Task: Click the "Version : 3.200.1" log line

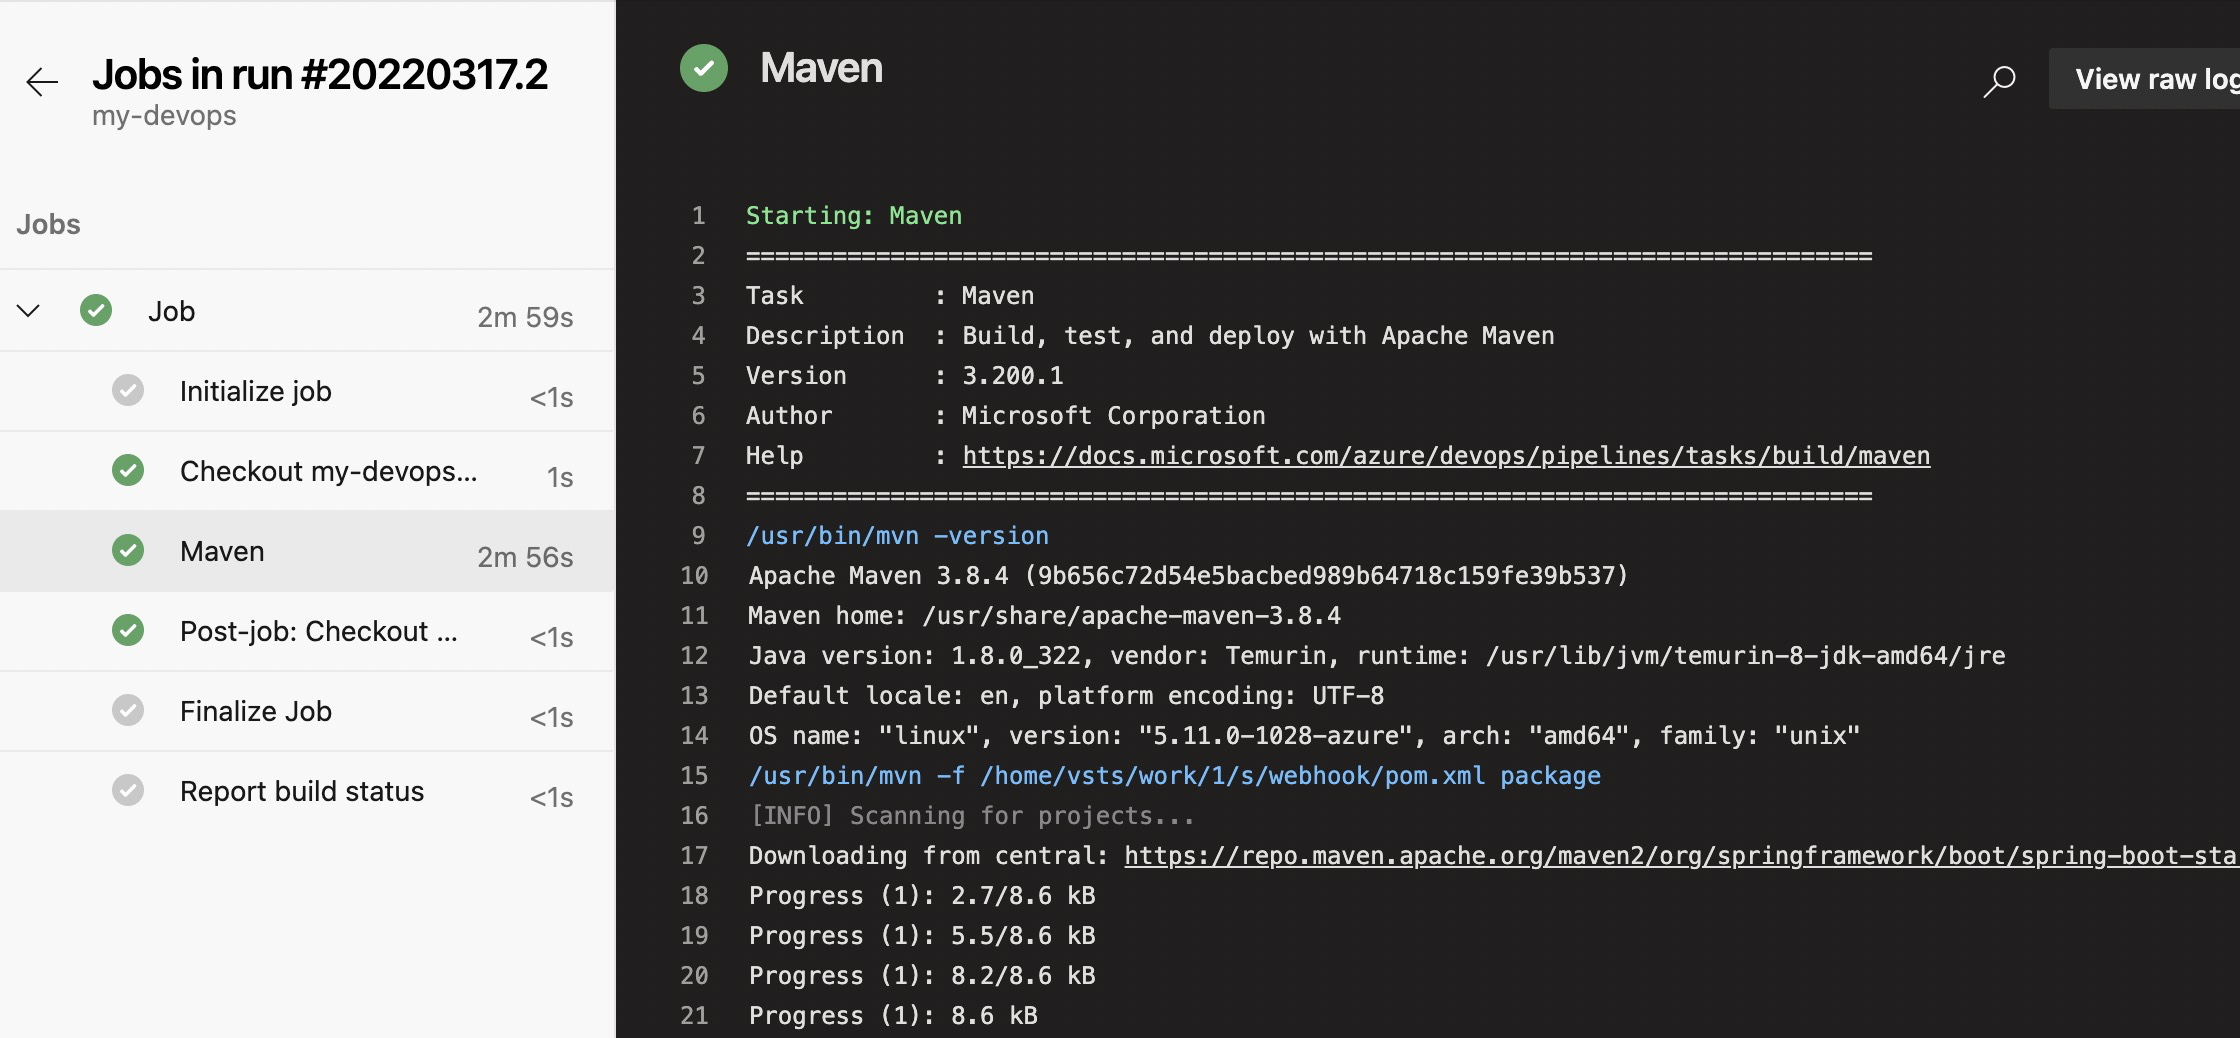Action: [x=905, y=376]
